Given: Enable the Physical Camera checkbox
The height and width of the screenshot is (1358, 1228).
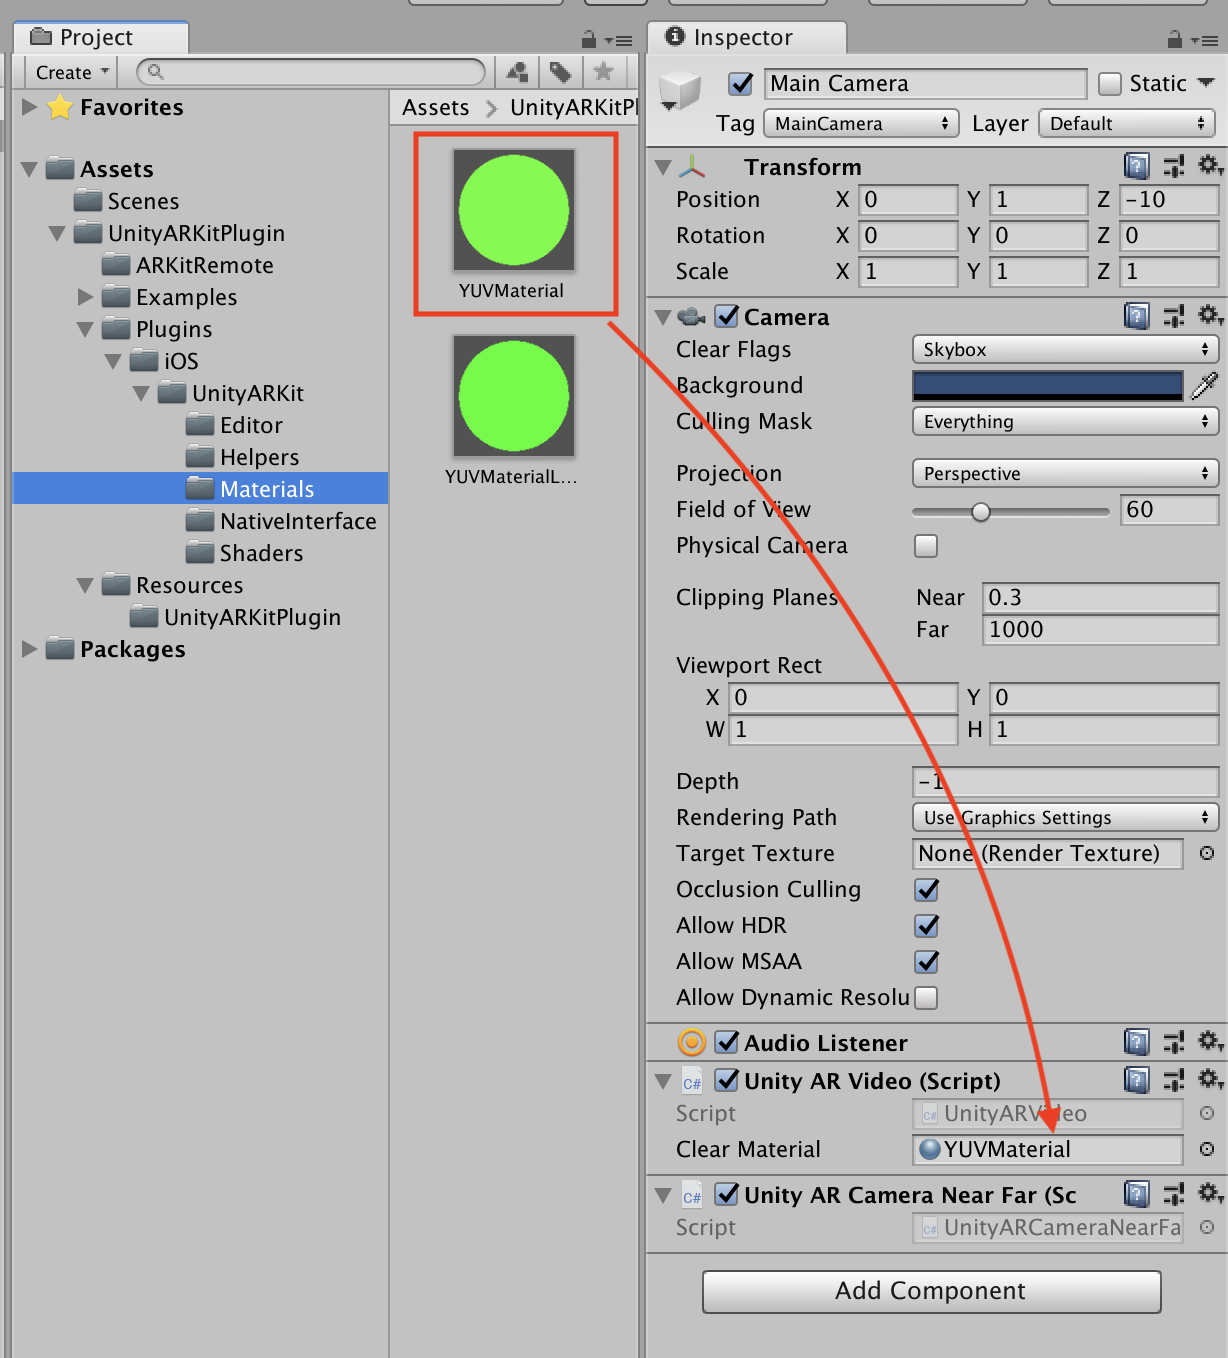Looking at the screenshot, I should tap(926, 546).
